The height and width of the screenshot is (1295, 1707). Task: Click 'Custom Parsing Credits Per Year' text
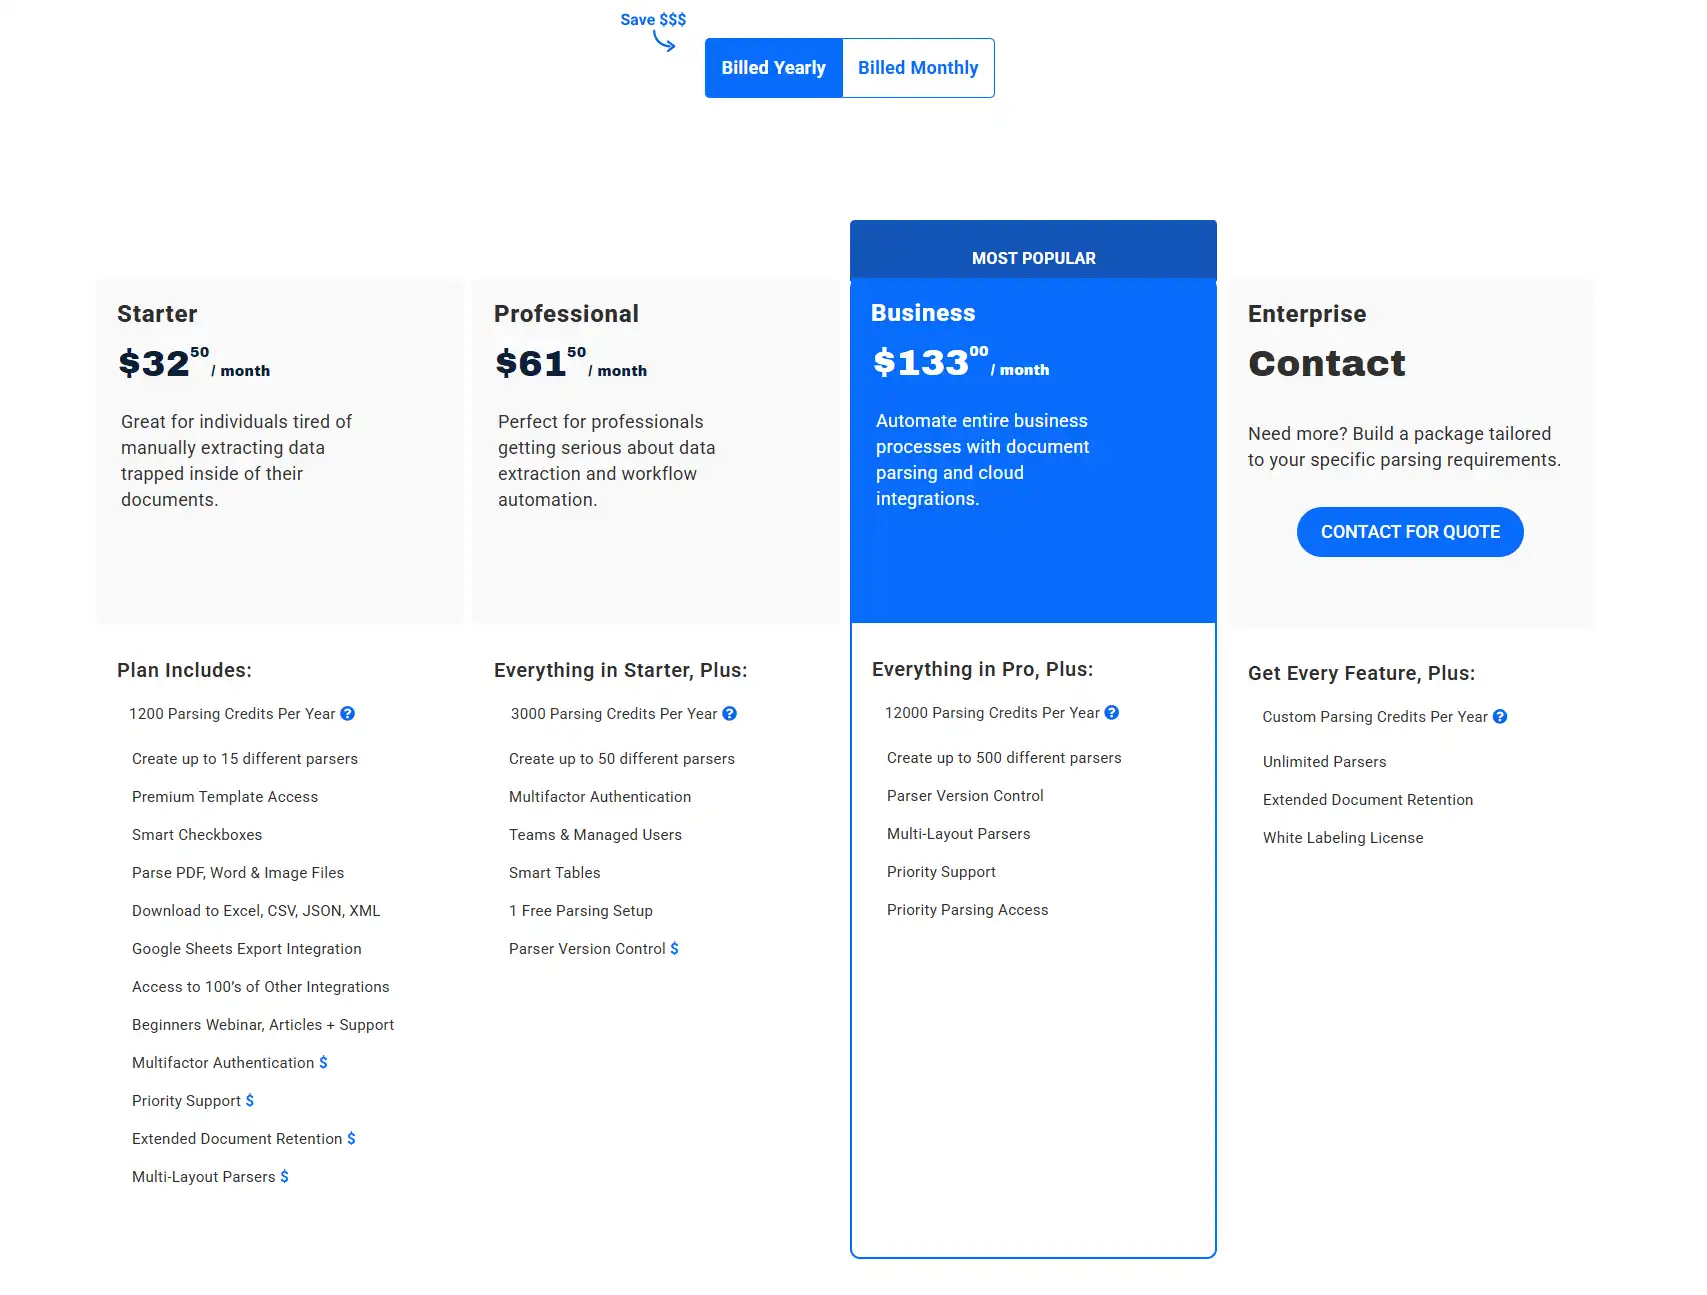coord(1375,717)
